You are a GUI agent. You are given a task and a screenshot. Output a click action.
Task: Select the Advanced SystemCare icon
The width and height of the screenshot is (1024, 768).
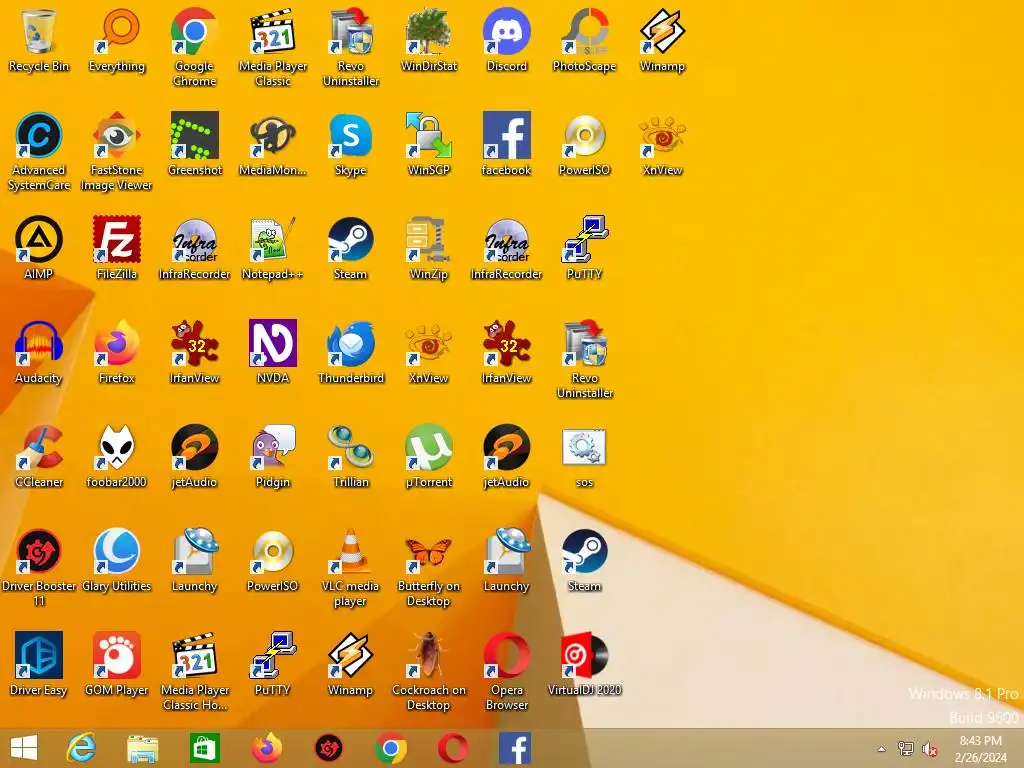coord(39,152)
